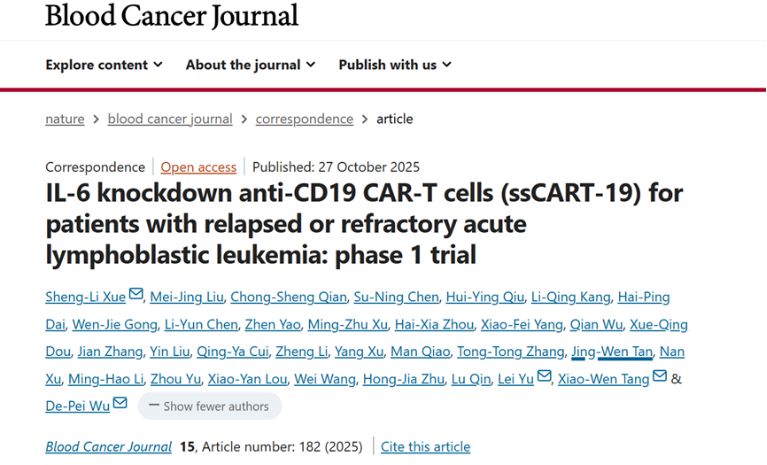Viewport: 767px width, 465px height.
Task: Click the italic Blood Cancer Journal citation link
Action: click(109, 447)
